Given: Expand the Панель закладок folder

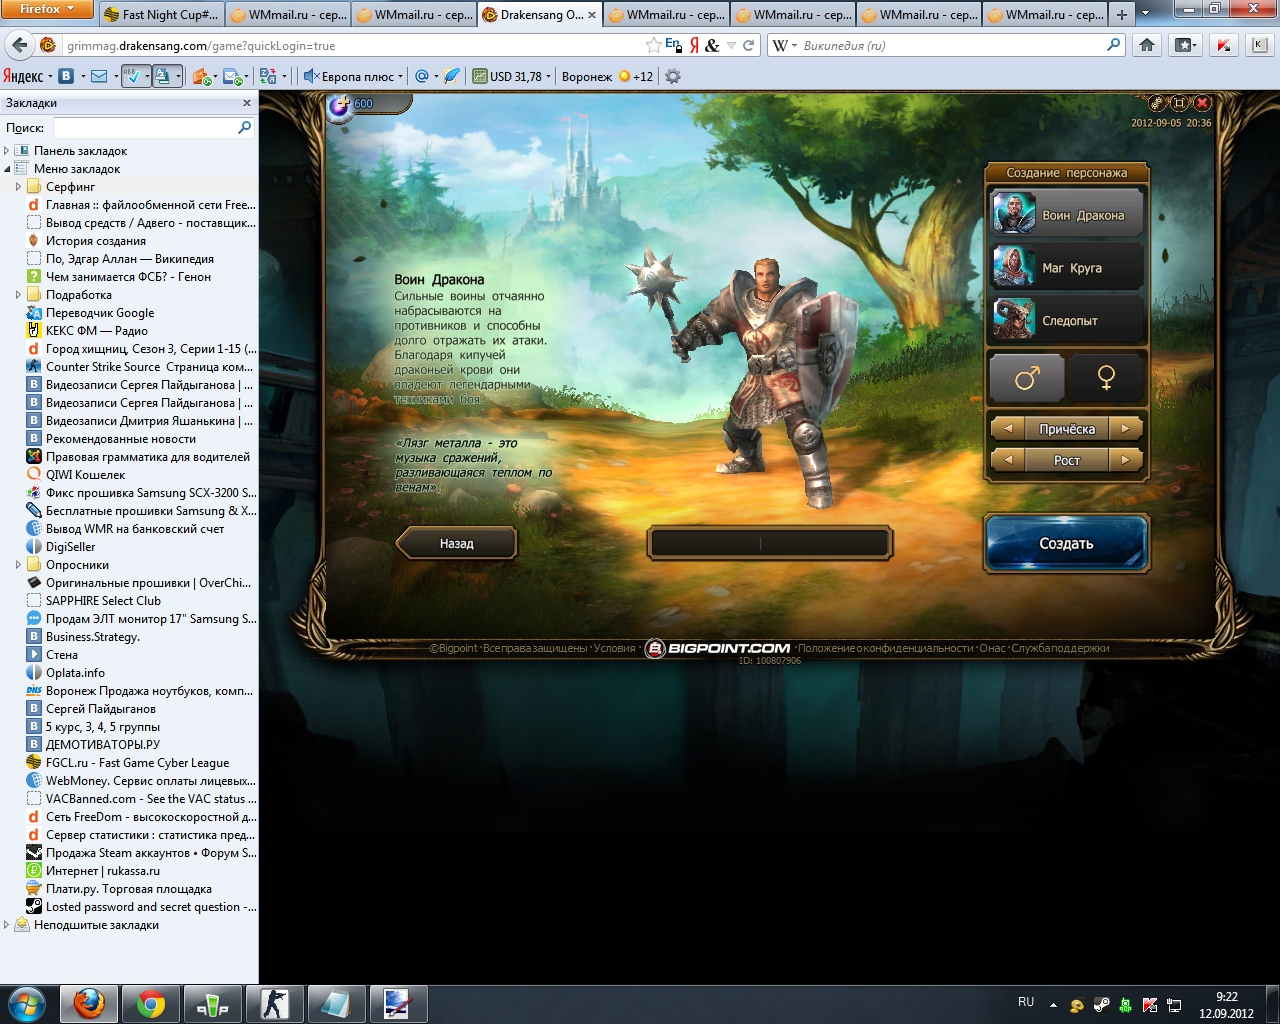Looking at the screenshot, I should [x=6, y=151].
